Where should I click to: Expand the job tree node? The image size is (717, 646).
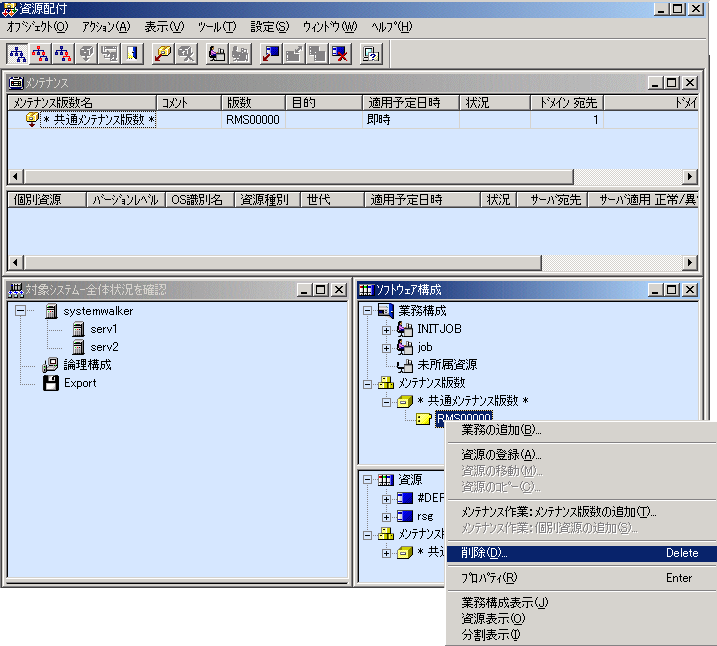[x=387, y=347]
